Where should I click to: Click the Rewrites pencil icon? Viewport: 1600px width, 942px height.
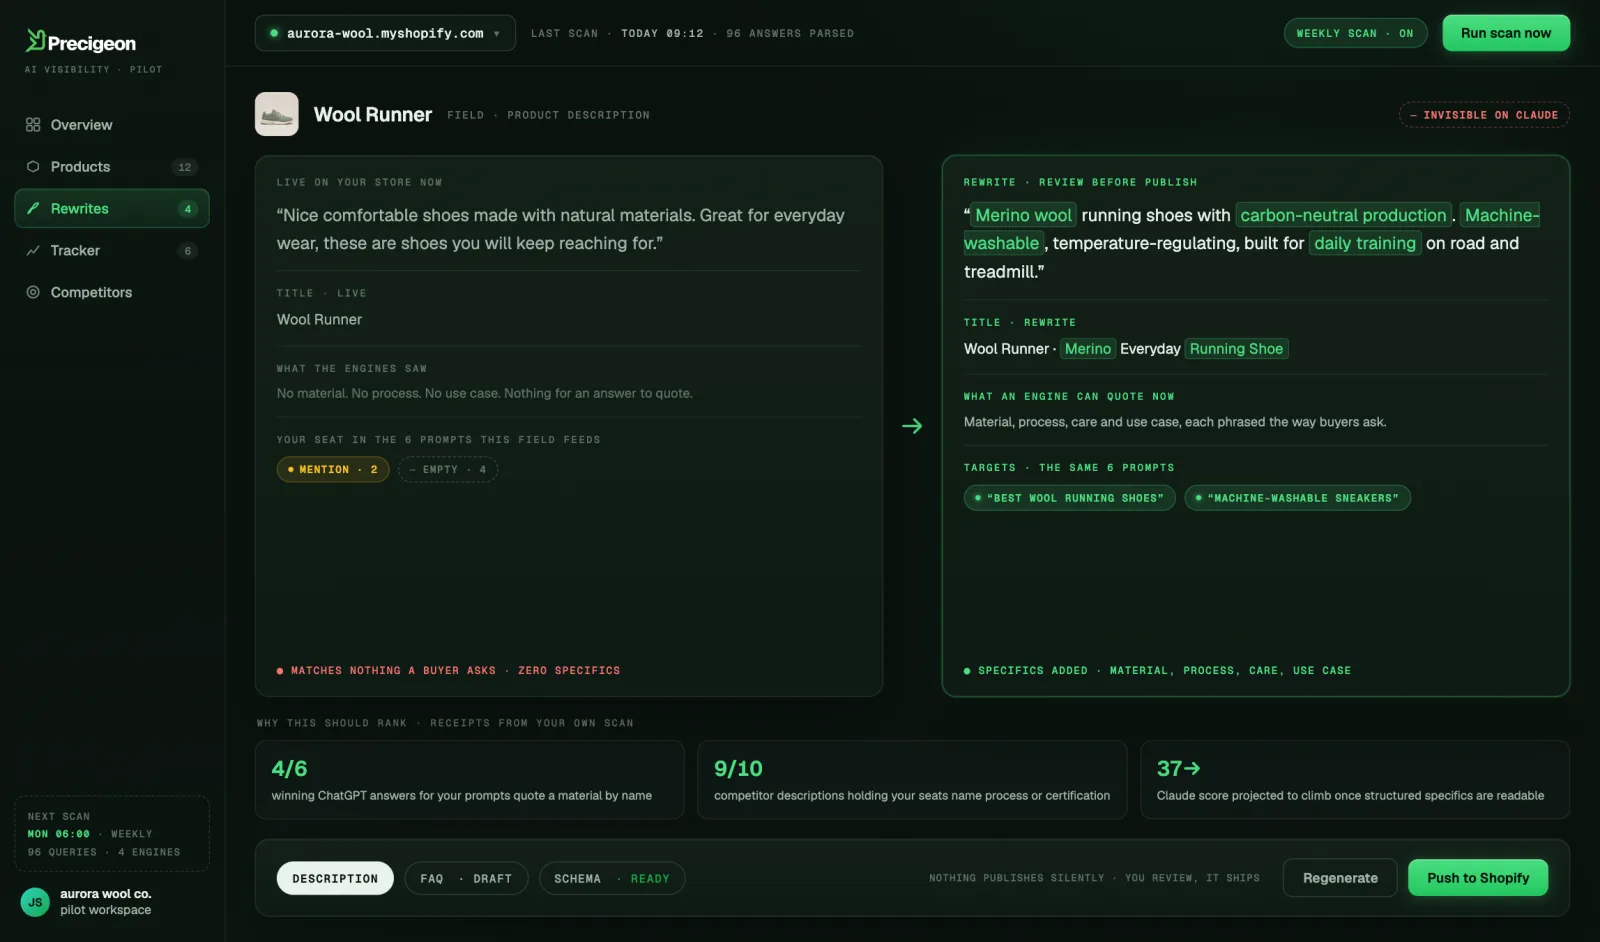(x=33, y=209)
